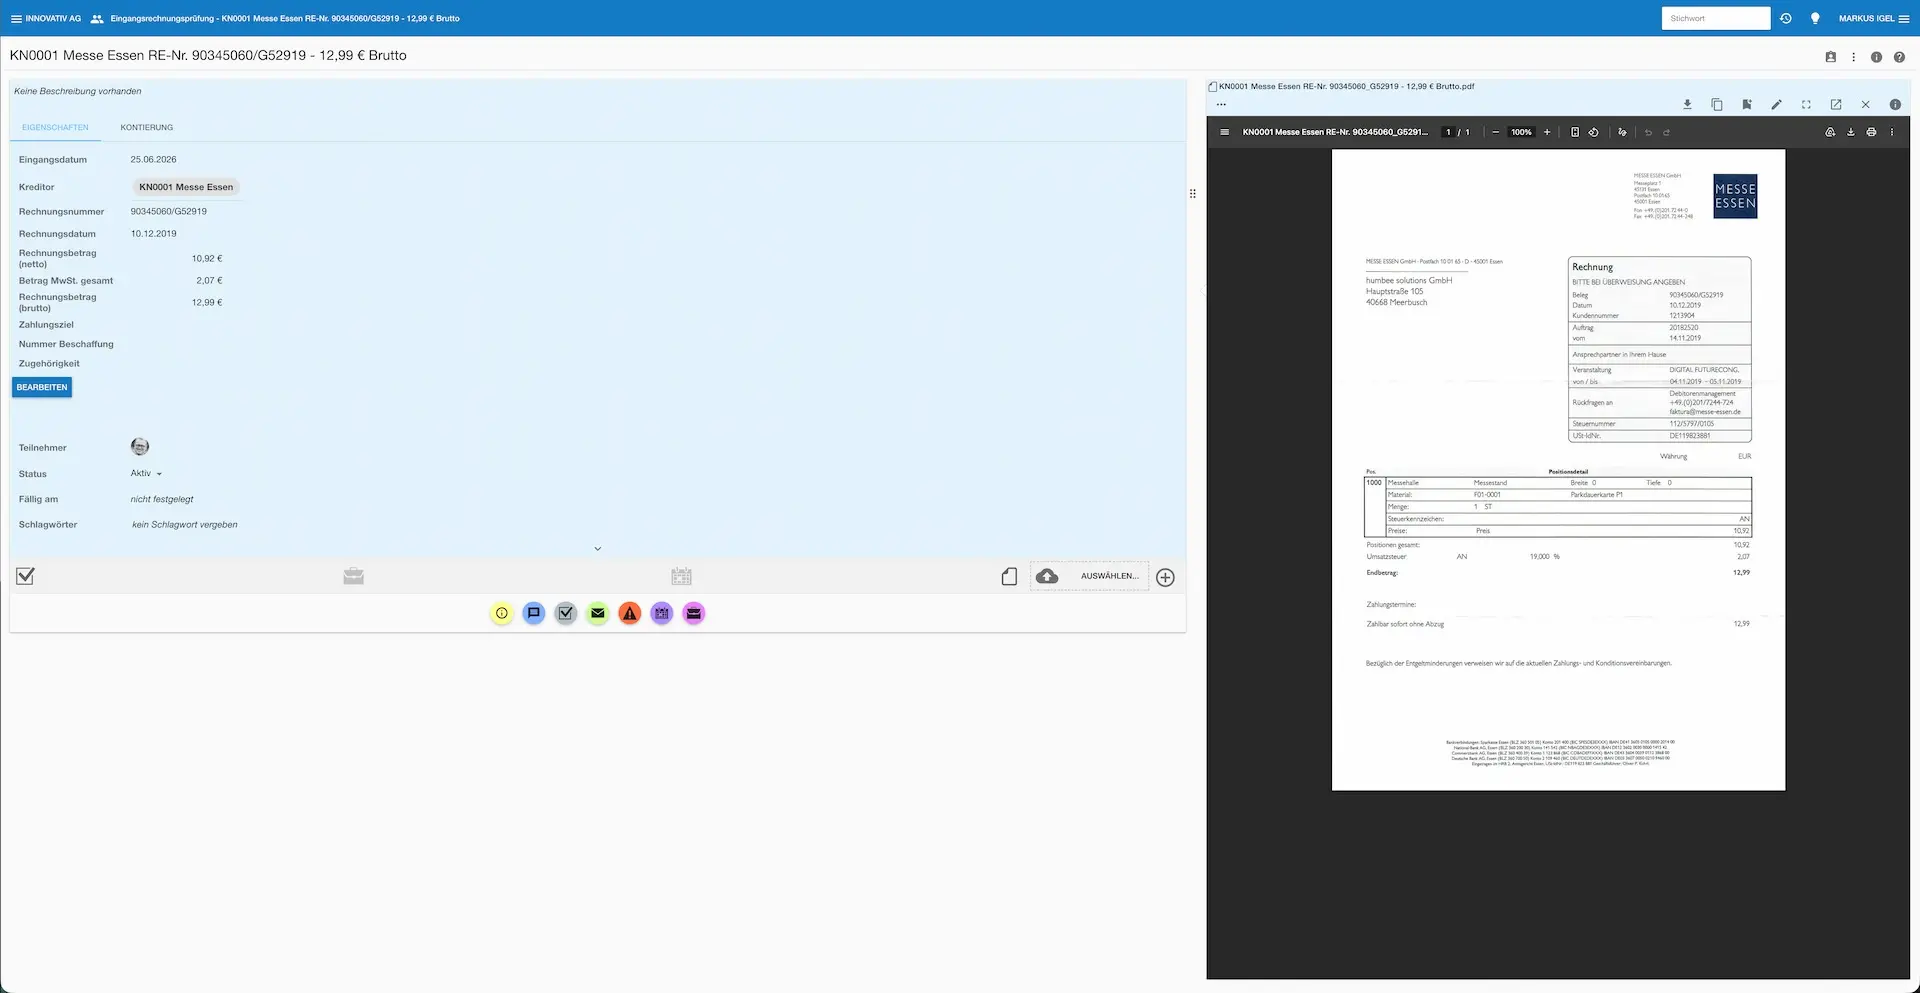Click the AUSWÄHLEN... file chooser button
Viewport: 1920px width, 993px height.
1110,576
